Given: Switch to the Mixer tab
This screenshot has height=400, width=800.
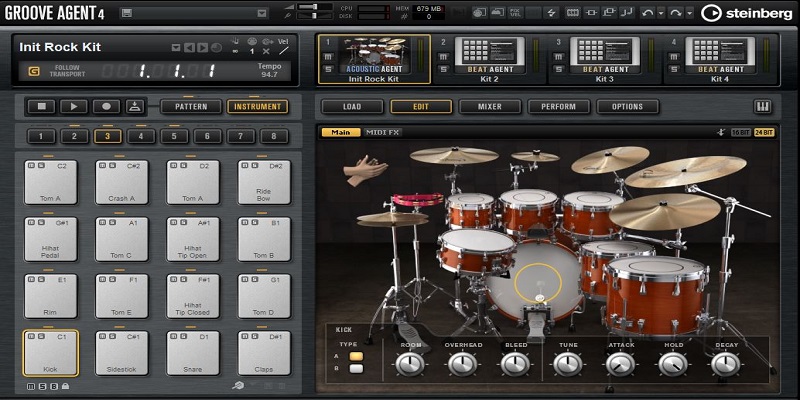Looking at the screenshot, I should pos(490,107).
